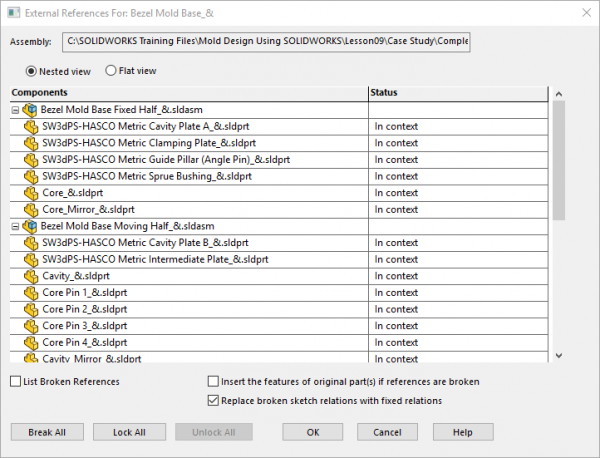Click 'In context' status for Core Pin 4
Screen dimensions: 600x458
[396, 342]
